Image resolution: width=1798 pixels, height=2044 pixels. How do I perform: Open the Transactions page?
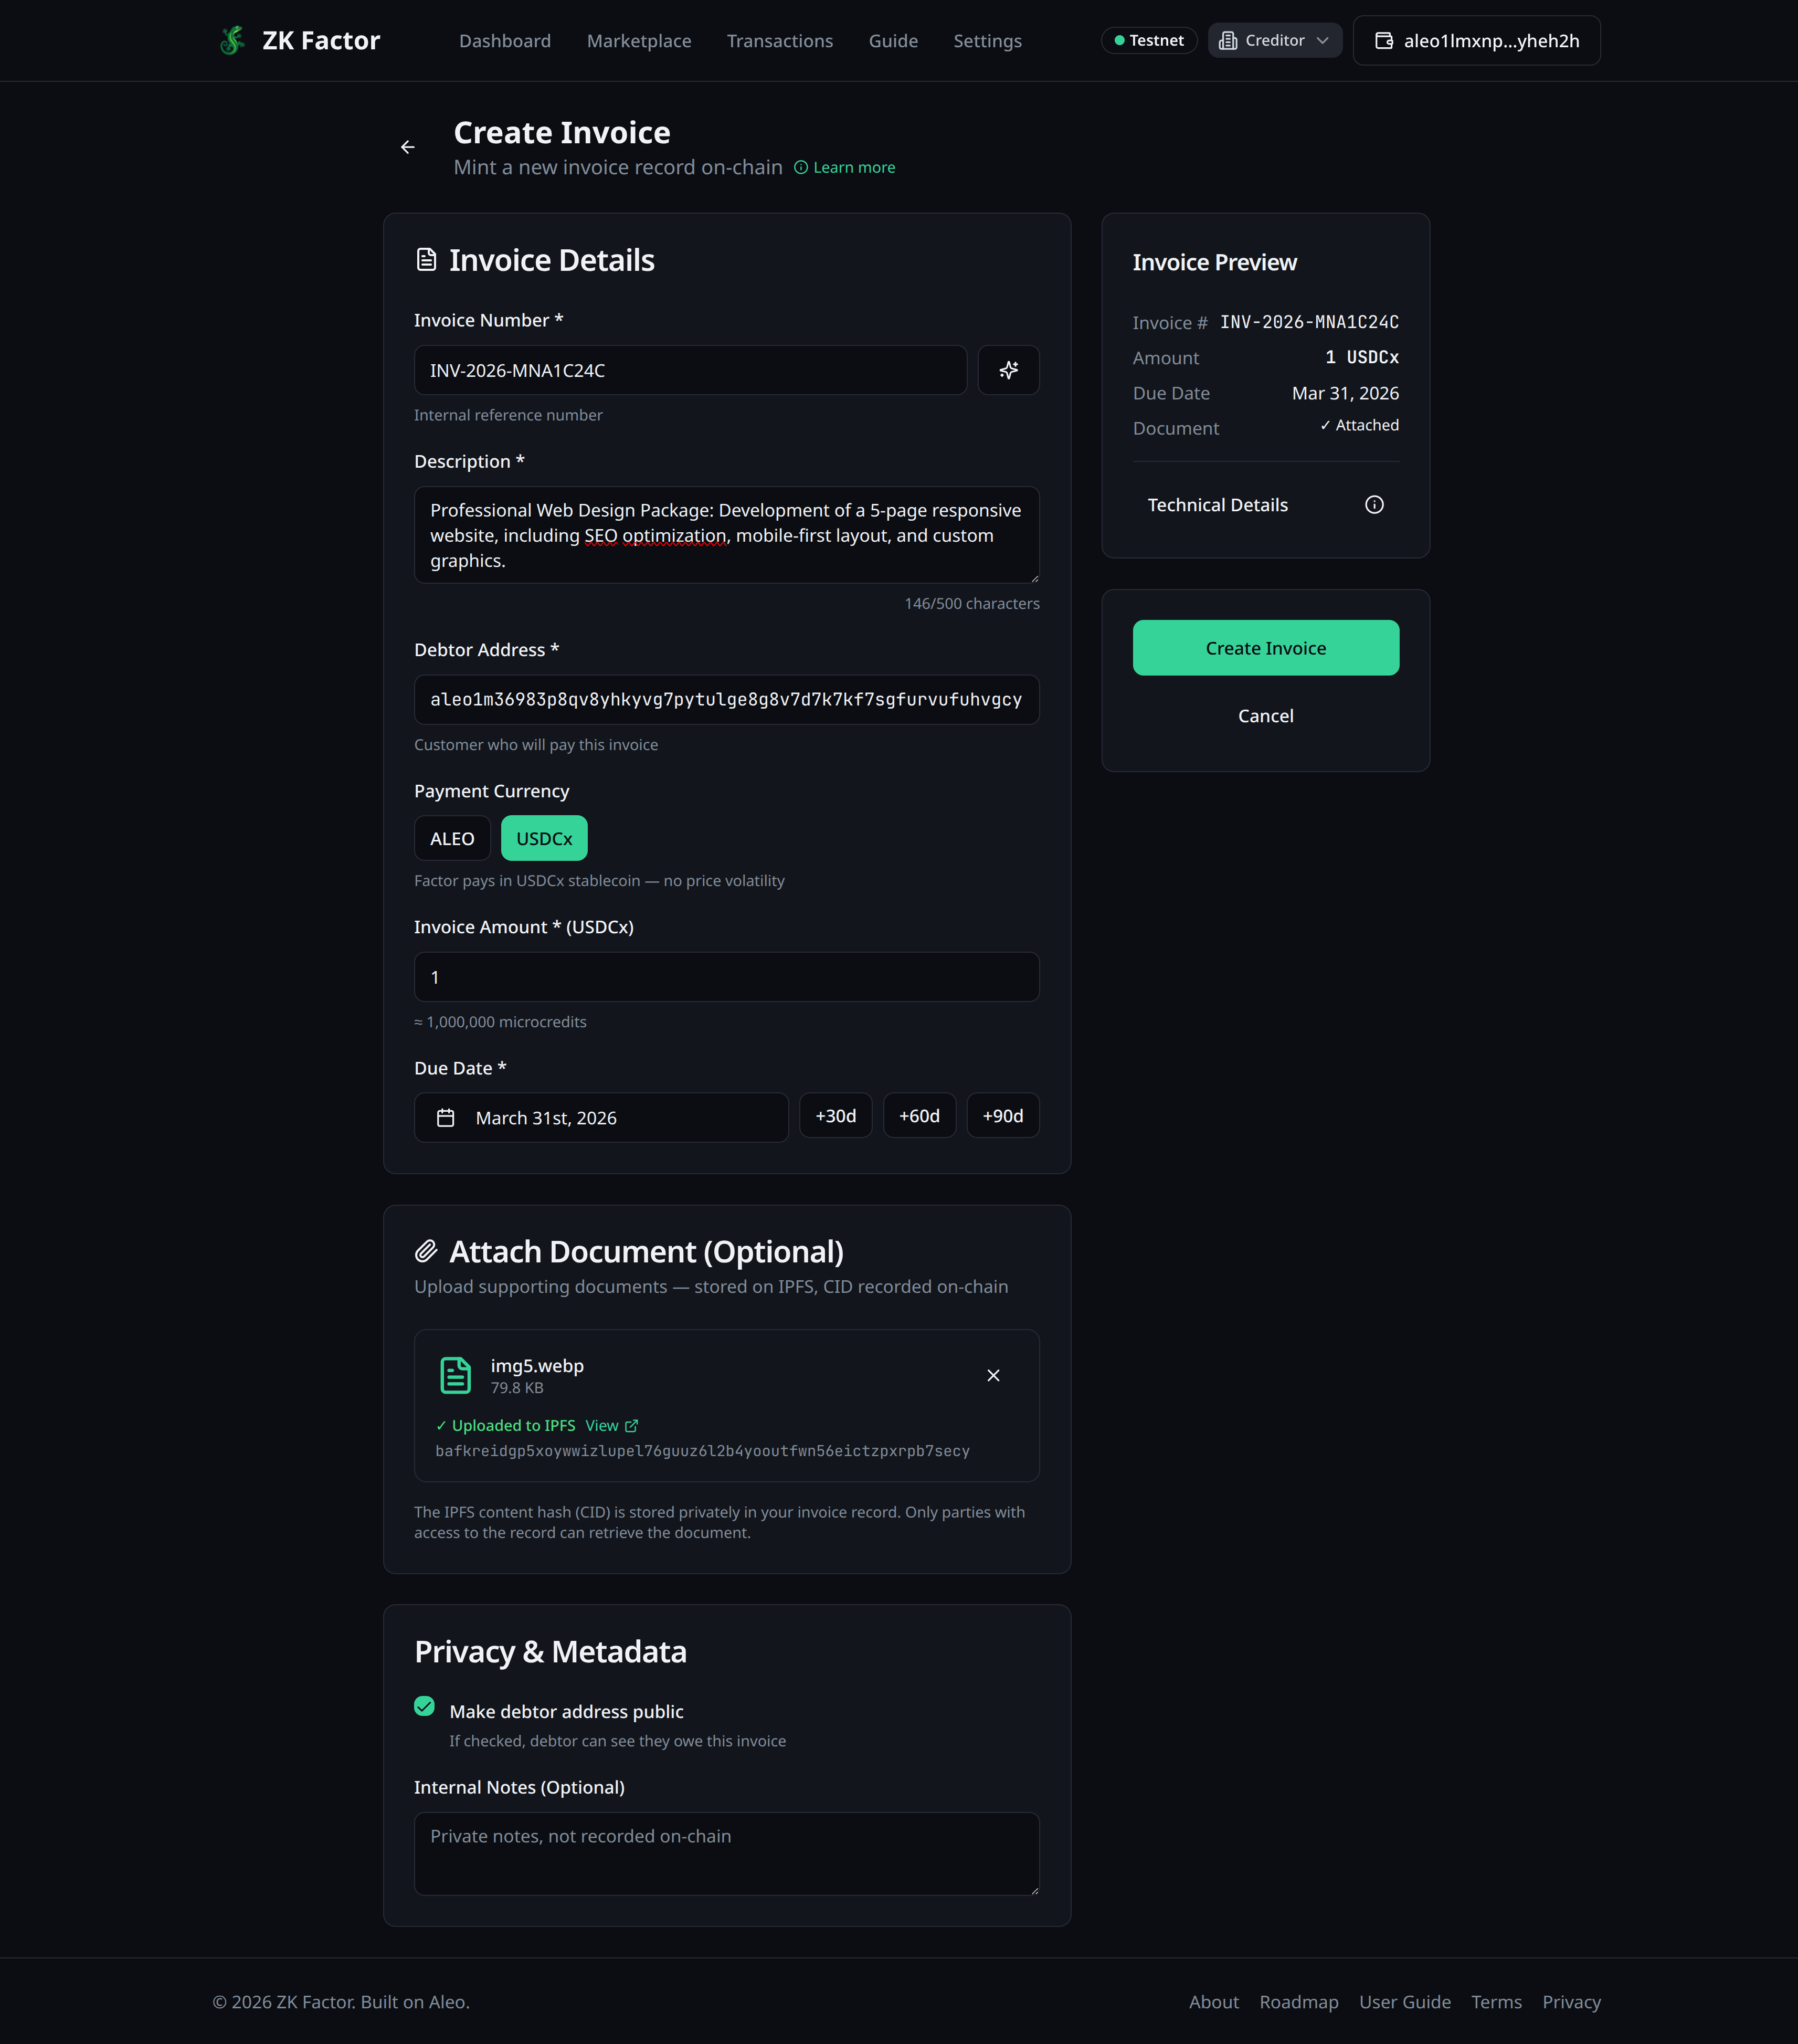pos(780,41)
